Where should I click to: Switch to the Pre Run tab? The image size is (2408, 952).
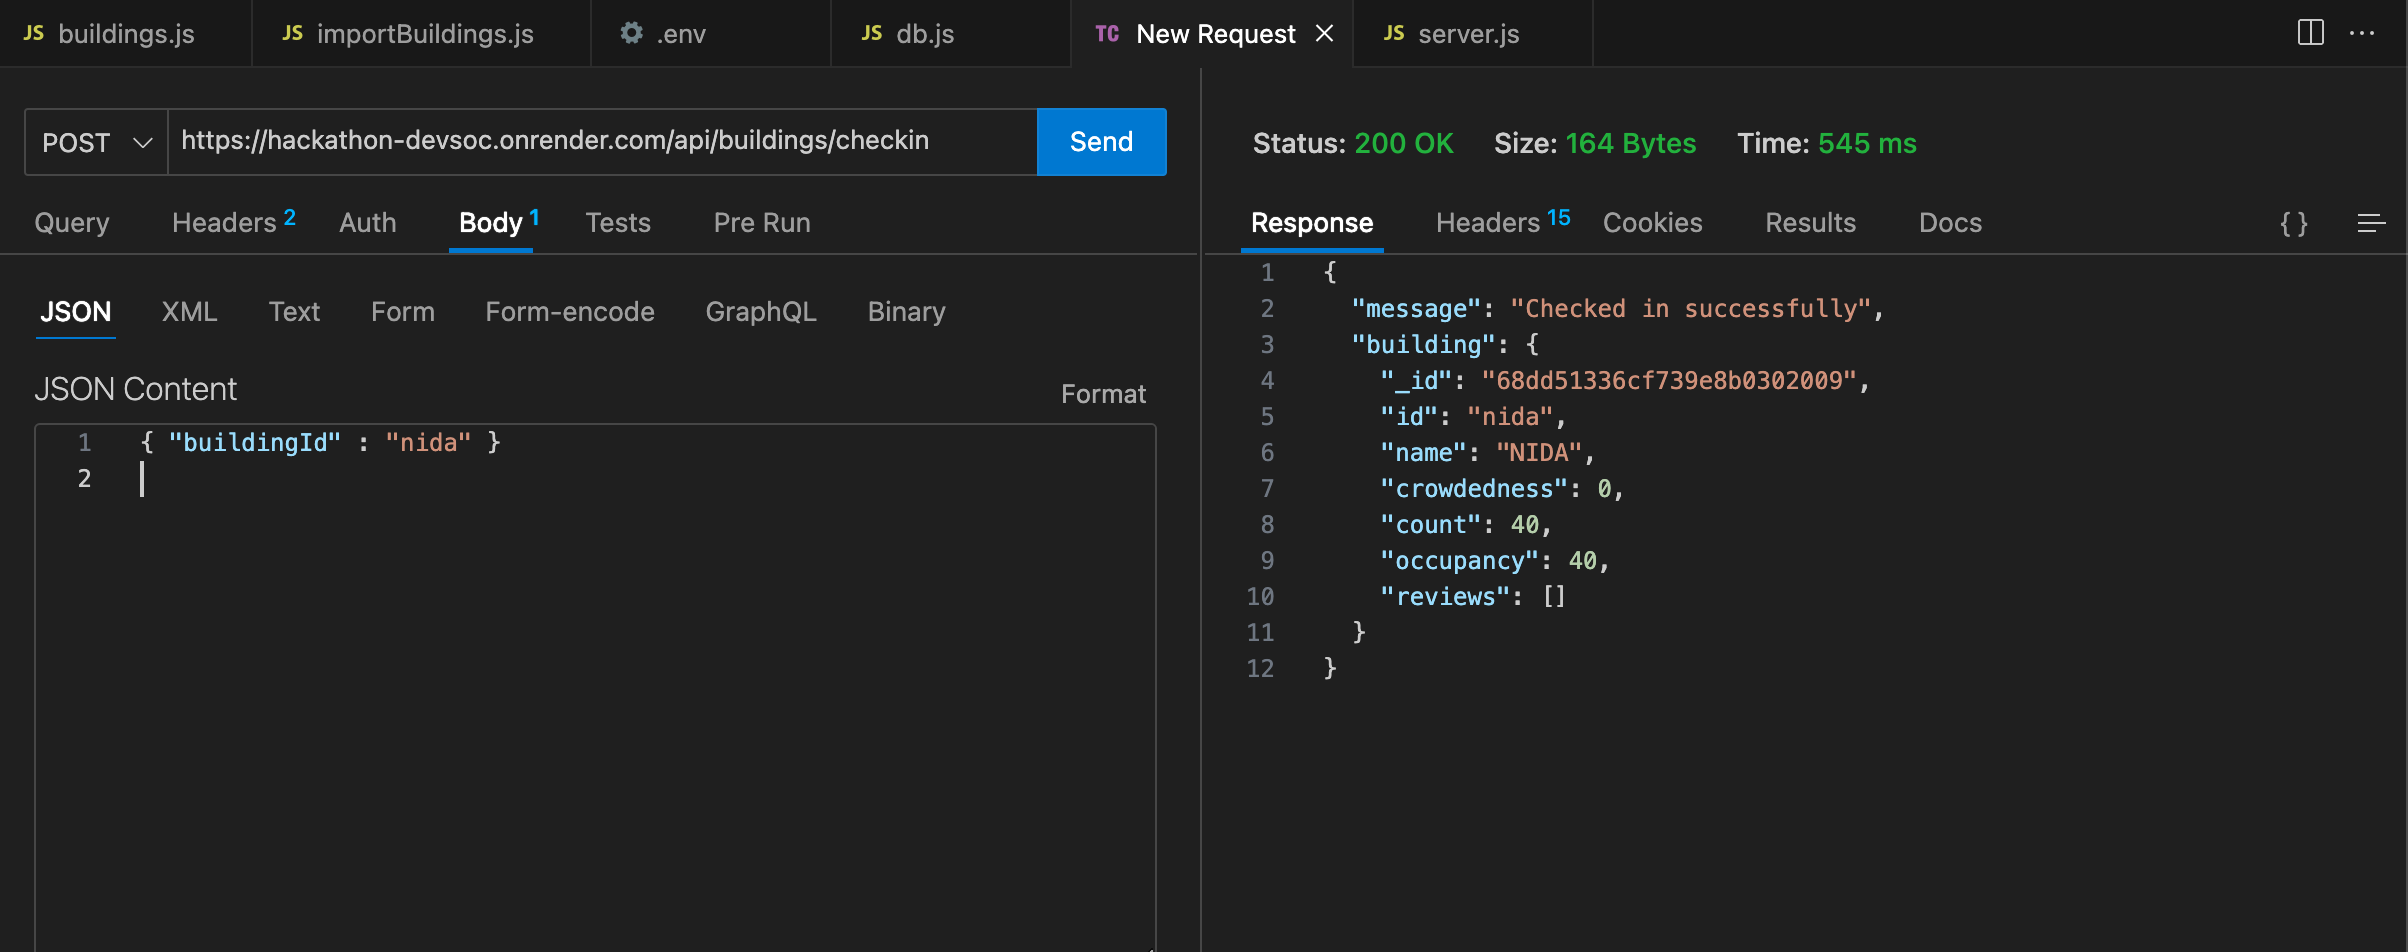pos(762,223)
